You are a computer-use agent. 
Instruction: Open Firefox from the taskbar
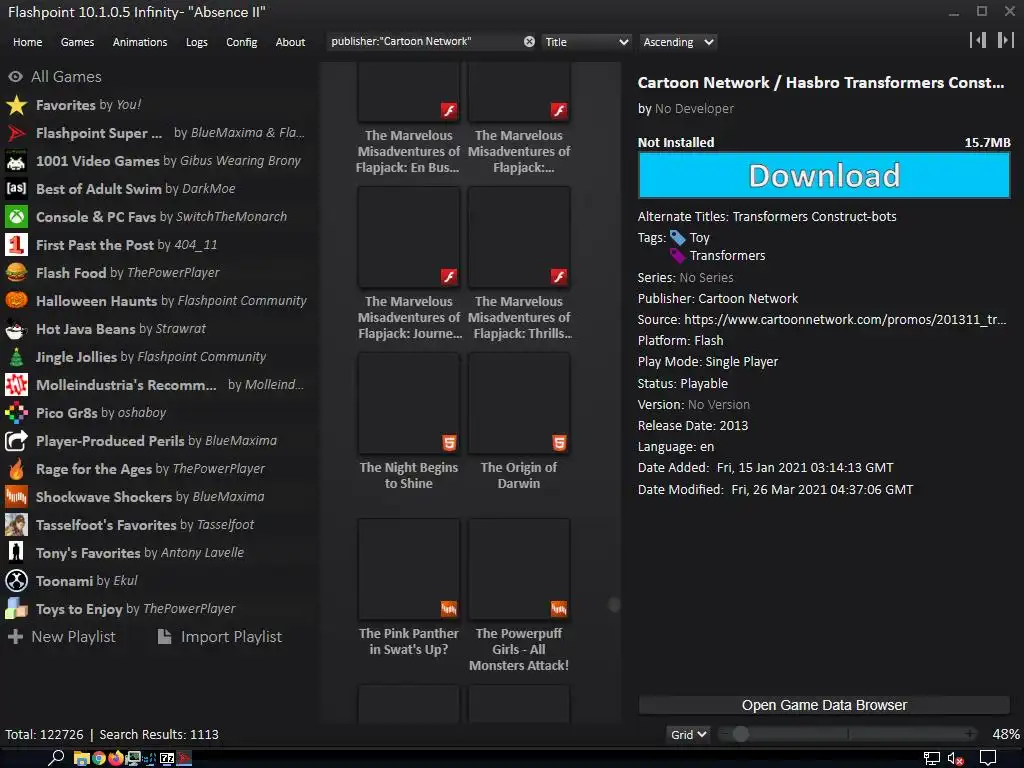(x=116, y=758)
